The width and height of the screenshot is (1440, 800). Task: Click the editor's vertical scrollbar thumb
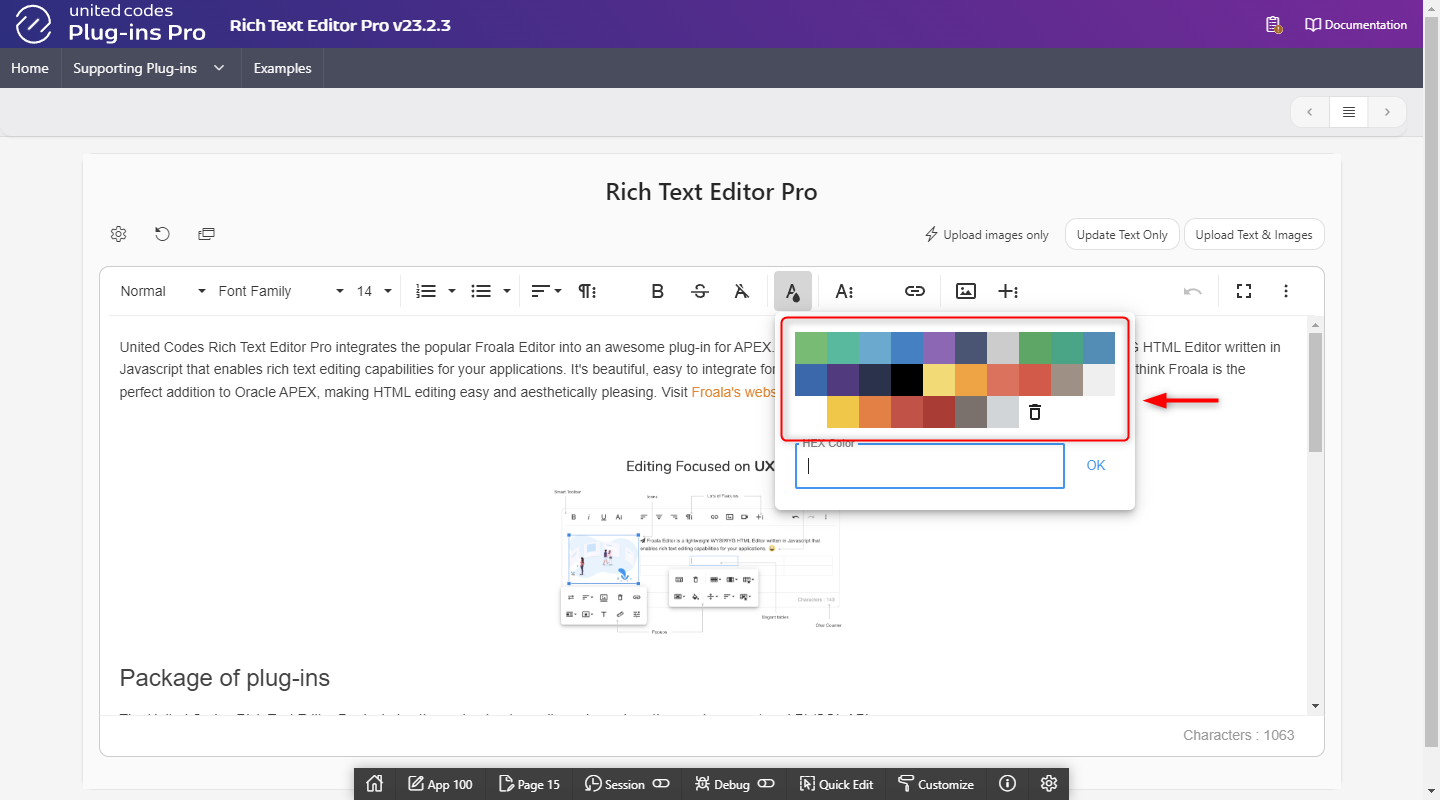tap(1315, 393)
